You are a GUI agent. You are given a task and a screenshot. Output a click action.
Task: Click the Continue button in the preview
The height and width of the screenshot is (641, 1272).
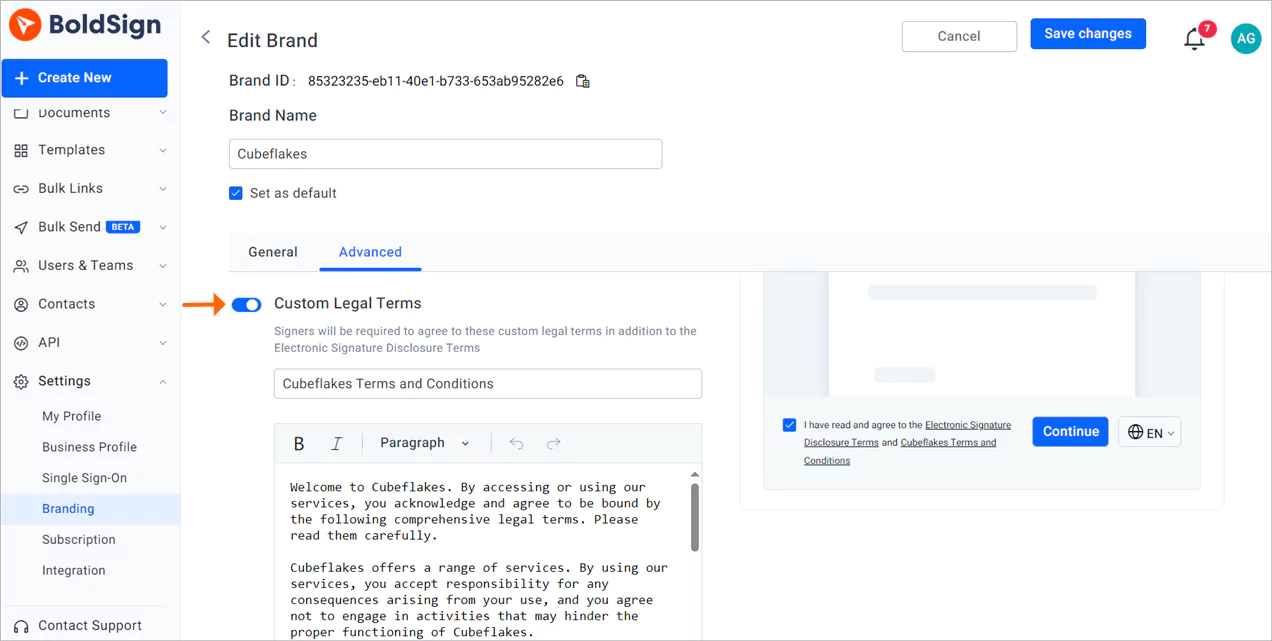[1070, 432]
